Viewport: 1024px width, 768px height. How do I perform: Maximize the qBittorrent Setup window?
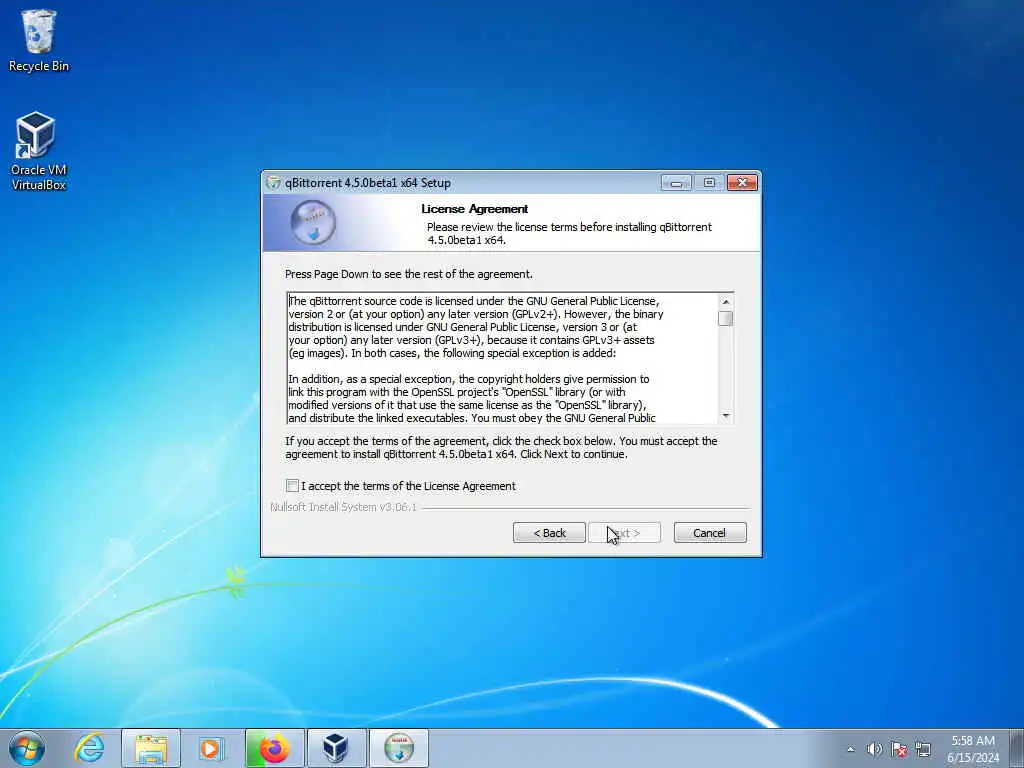pyautogui.click(x=709, y=183)
